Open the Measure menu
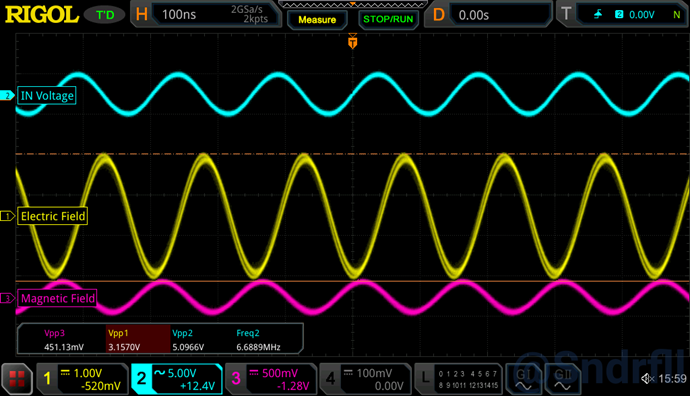This screenshot has width=690, height=396. click(317, 20)
